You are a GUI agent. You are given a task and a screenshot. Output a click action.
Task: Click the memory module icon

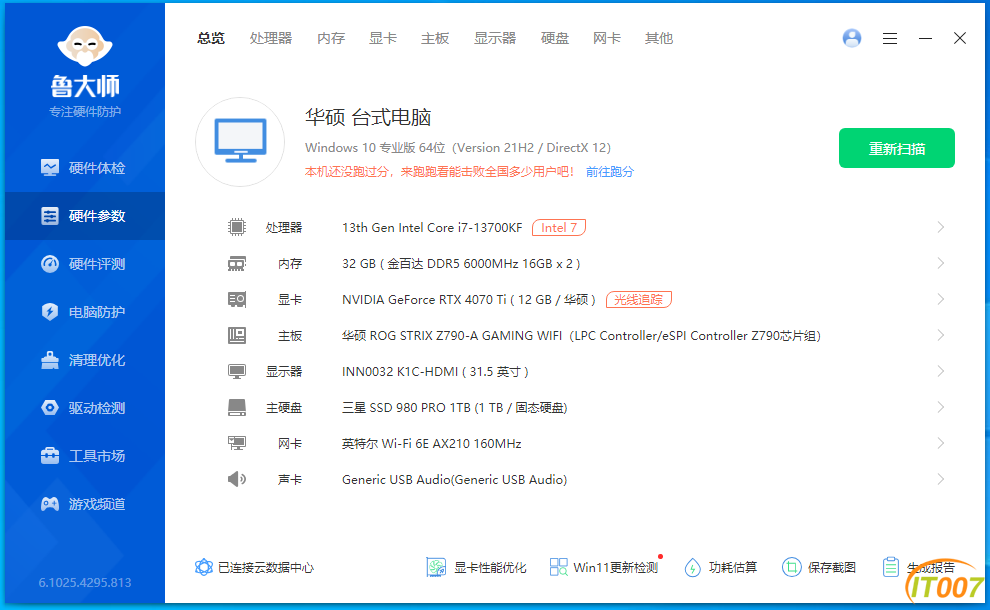coord(237,263)
